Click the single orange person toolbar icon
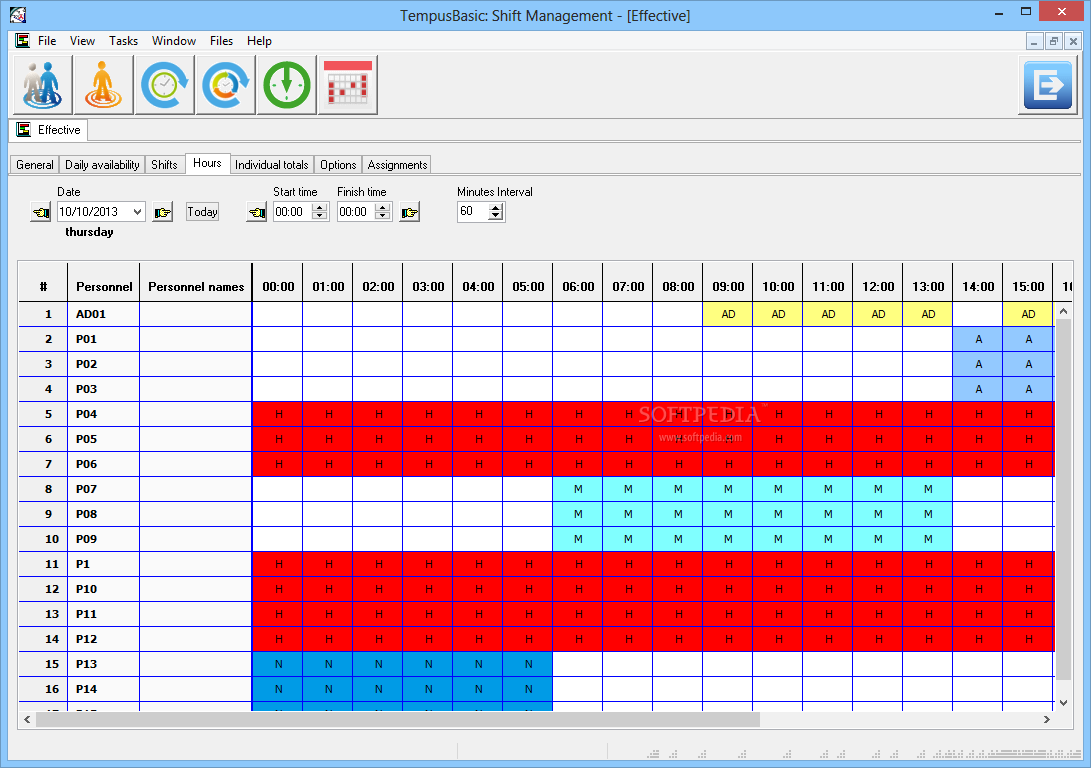 tap(103, 85)
